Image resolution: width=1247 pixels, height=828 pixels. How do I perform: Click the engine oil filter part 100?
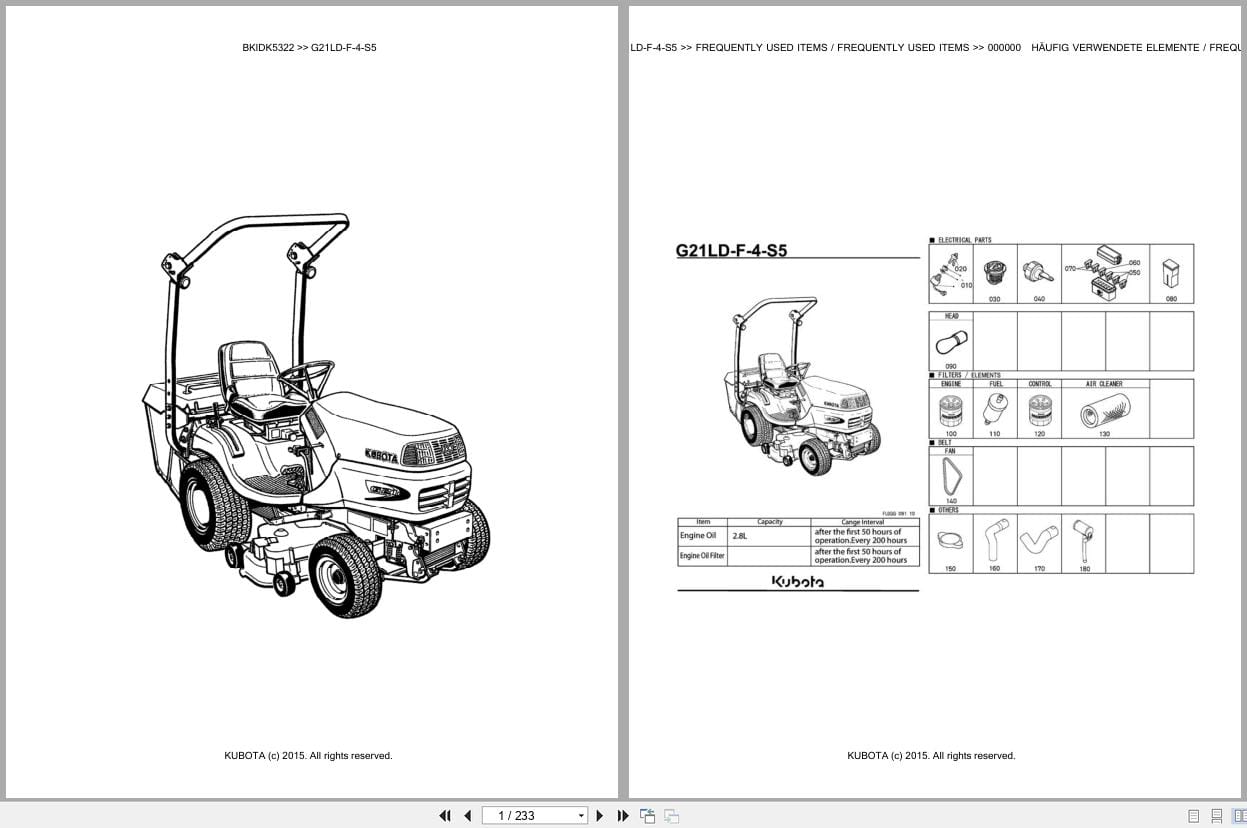point(950,411)
